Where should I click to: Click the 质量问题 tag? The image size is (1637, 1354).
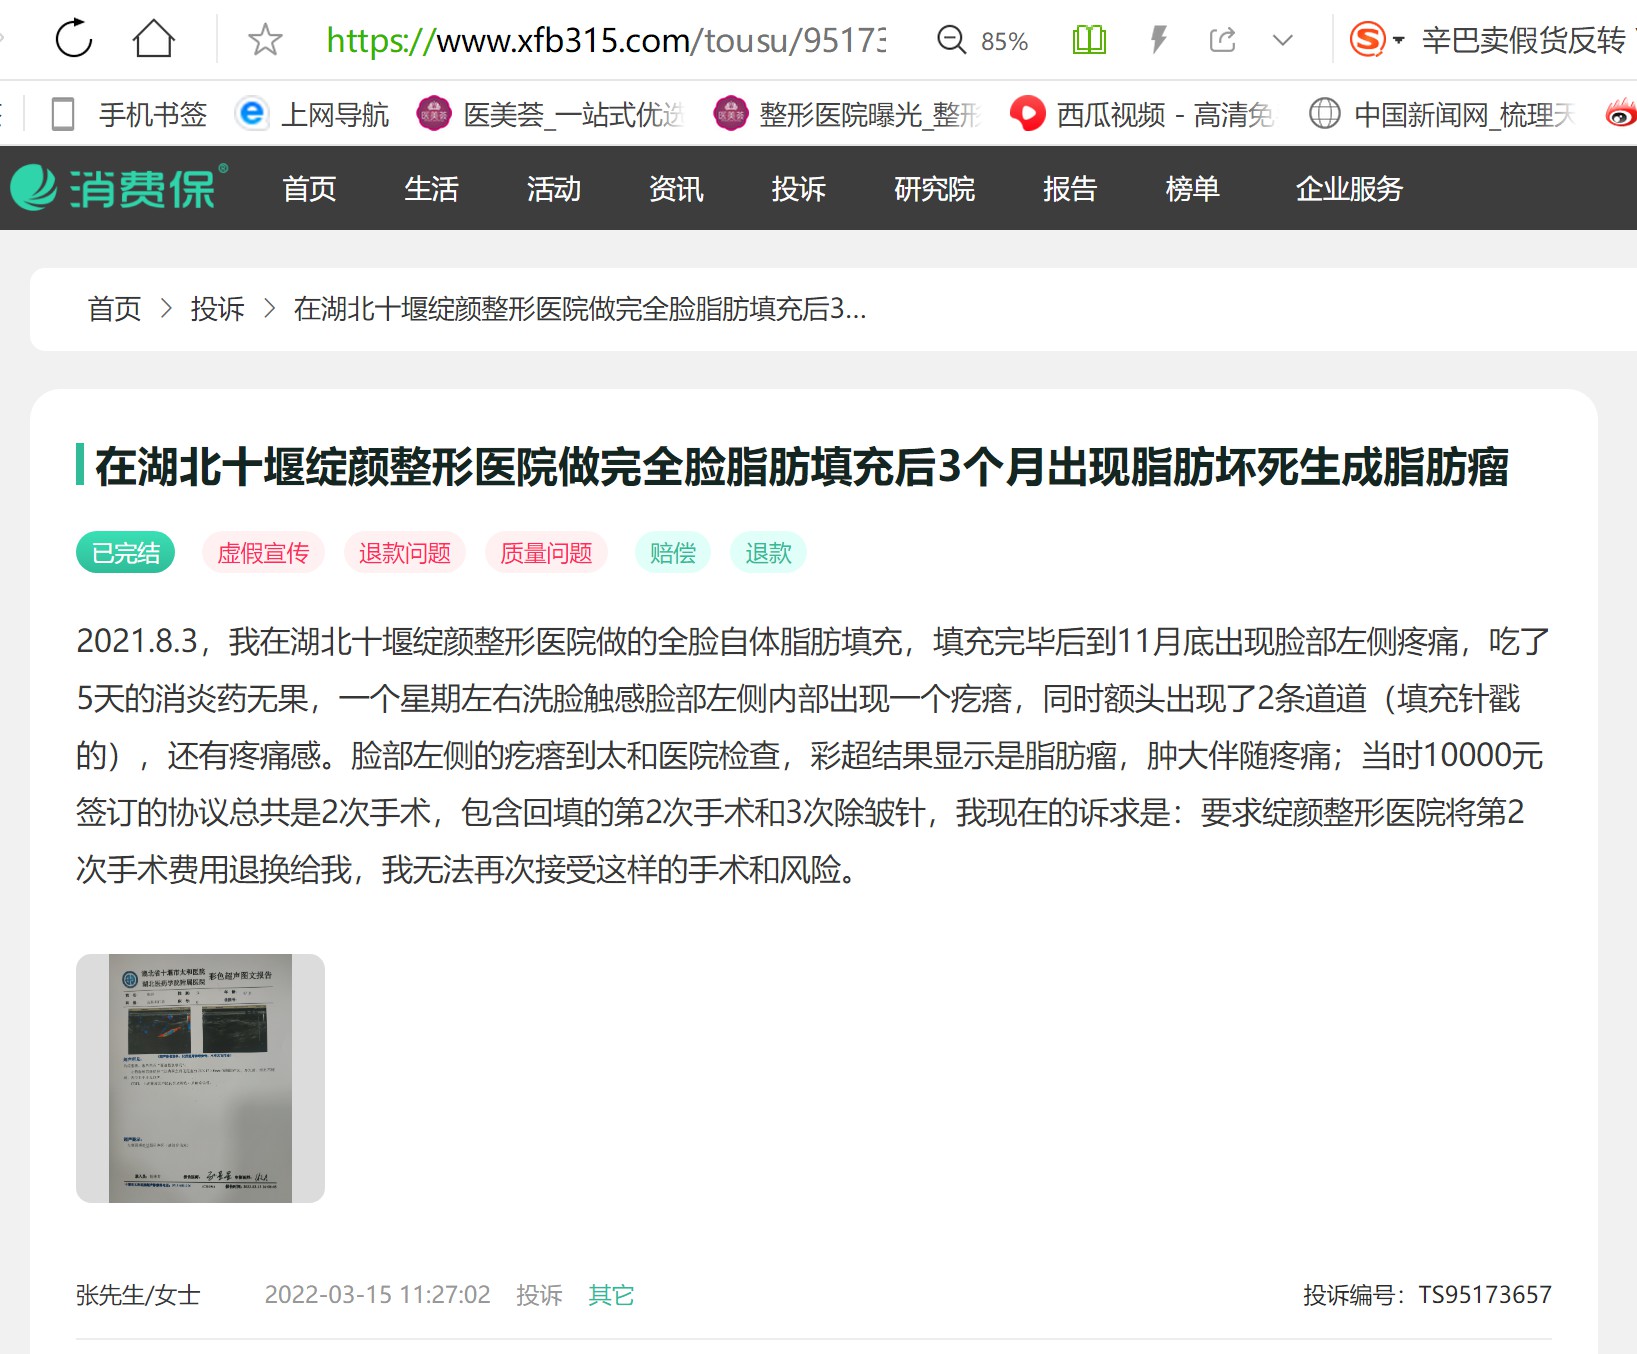546,553
